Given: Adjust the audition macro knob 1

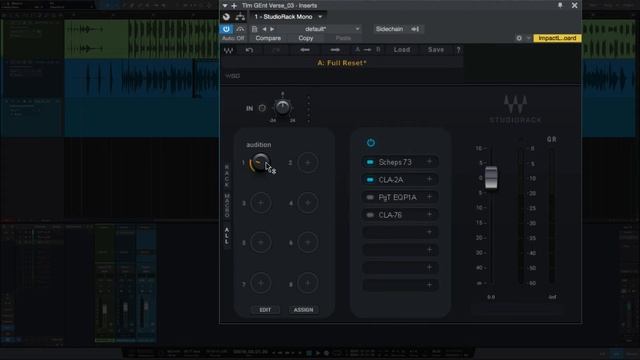Looking at the screenshot, I should point(260,163).
